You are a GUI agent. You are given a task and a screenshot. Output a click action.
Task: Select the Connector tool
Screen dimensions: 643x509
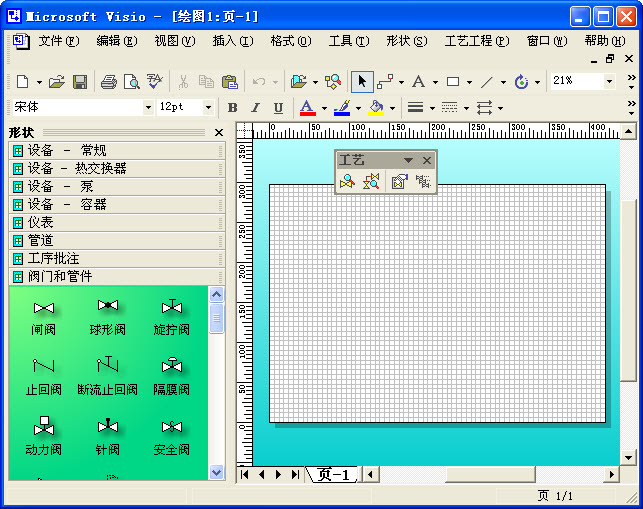[385, 82]
